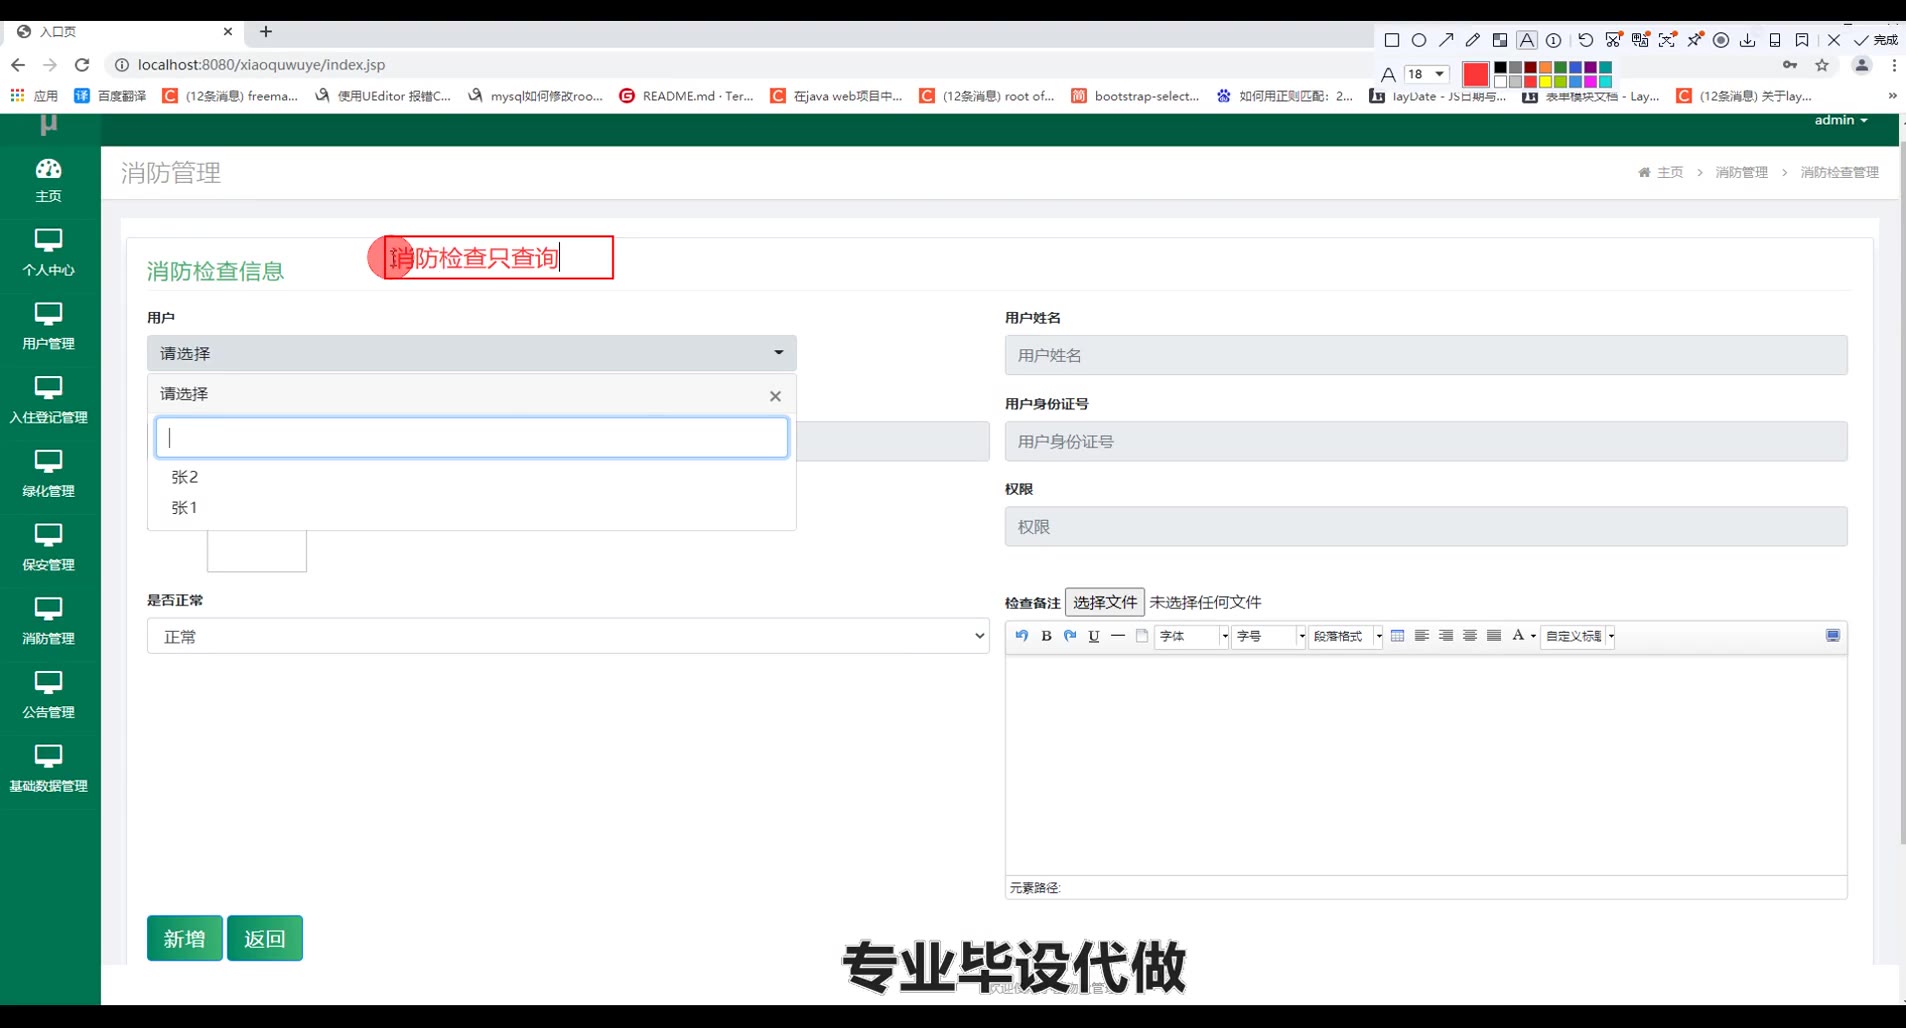Open the admin account dropdown
The width and height of the screenshot is (1906, 1028).
pyautogui.click(x=1841, y=120)
